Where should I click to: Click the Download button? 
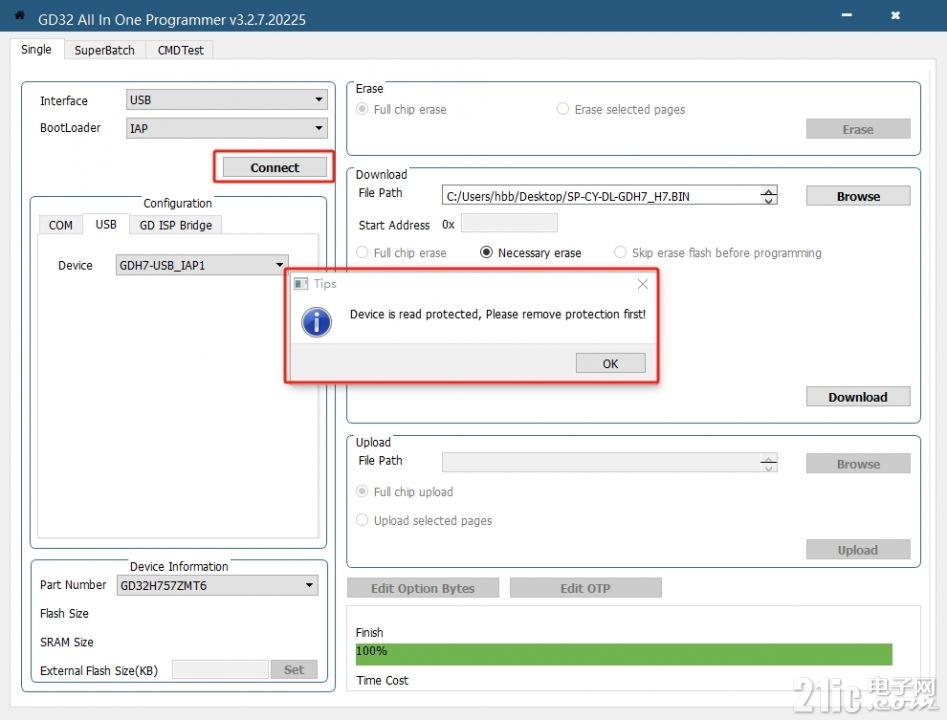[858, 396]
